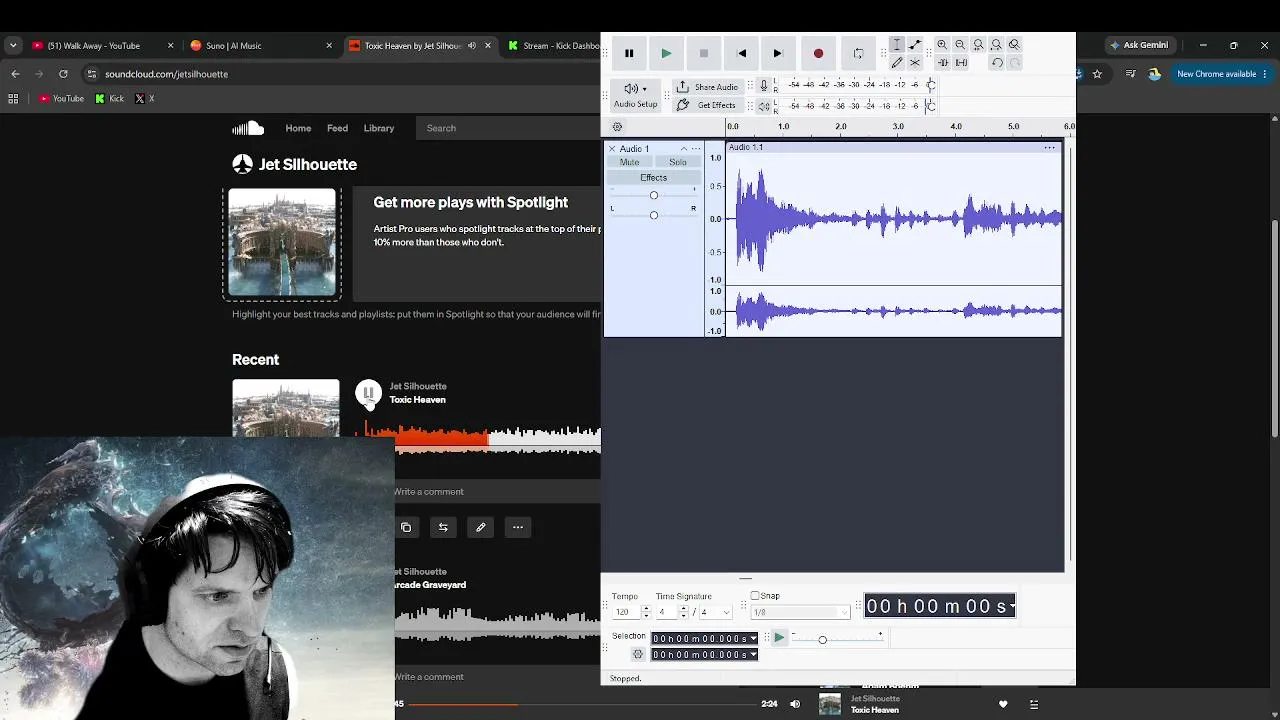This screenshot has width=1280, height=720.
Task: Switch to Stream - Kick Dashboard tab
Action: 554,46
